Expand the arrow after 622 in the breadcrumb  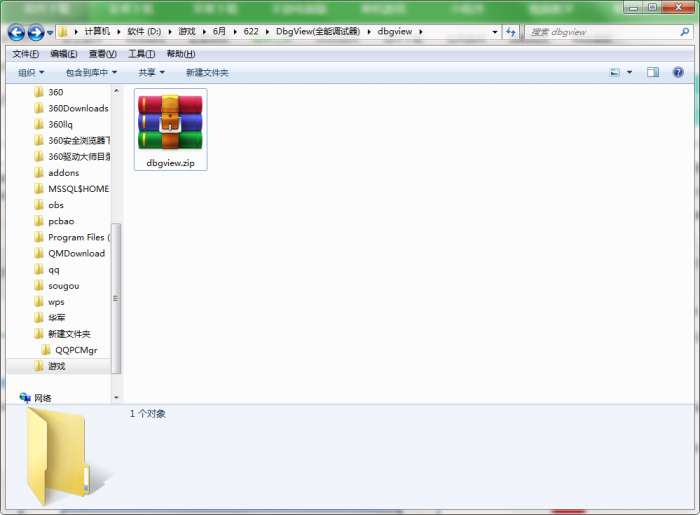[267, 32]
